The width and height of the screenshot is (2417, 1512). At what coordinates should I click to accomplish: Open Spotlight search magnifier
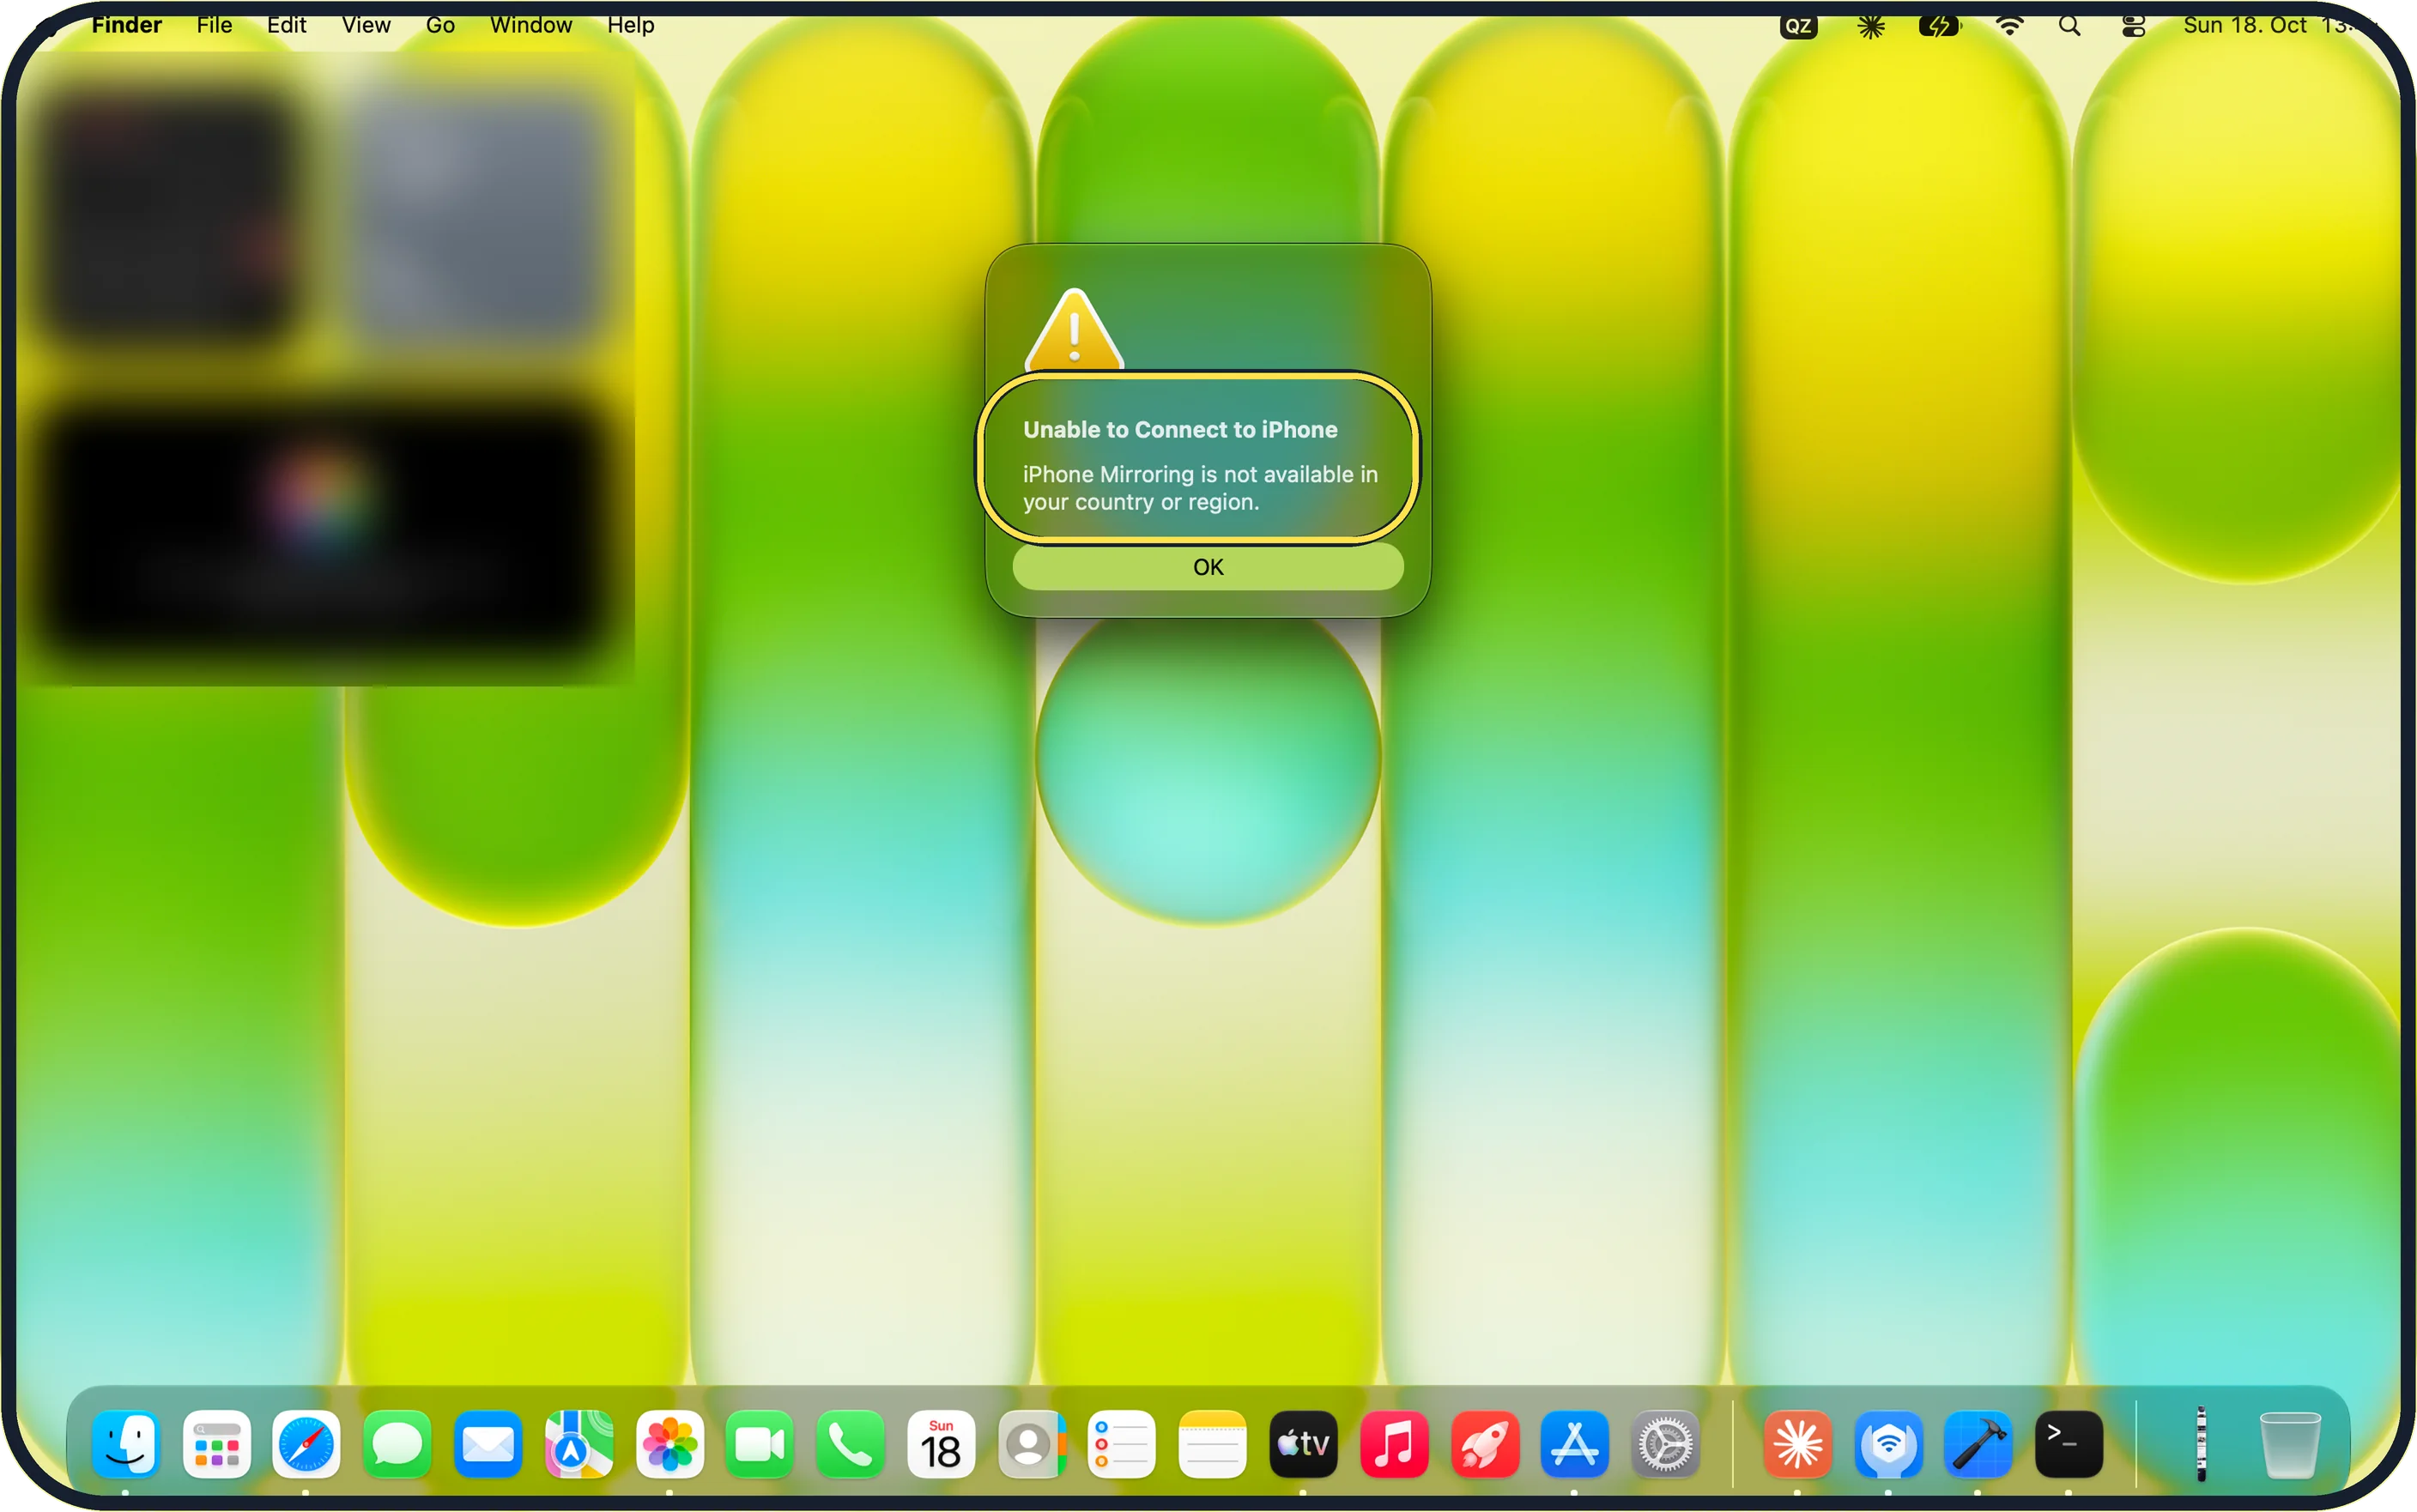click(x=2070, y=26)
